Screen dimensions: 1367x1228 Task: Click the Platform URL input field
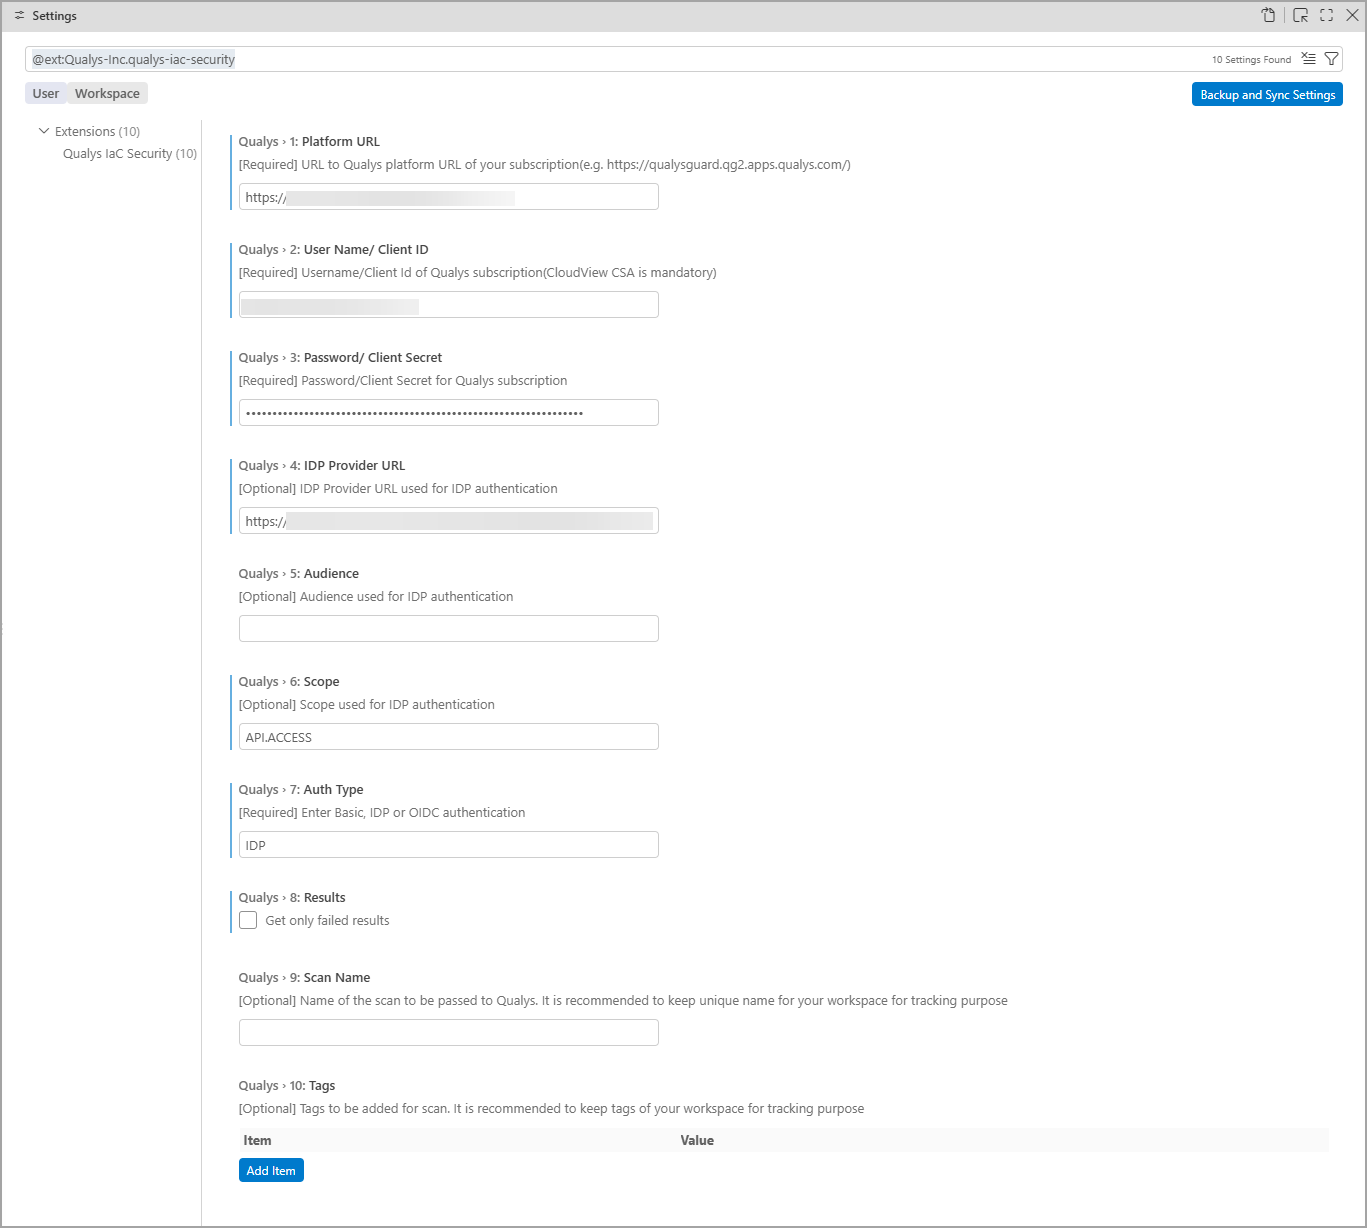[448, 197]
